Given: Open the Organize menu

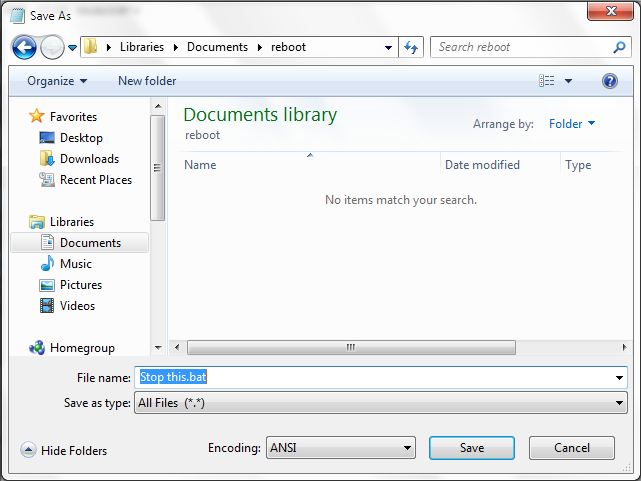Looking at the screenshot, I should pos(57,81).
